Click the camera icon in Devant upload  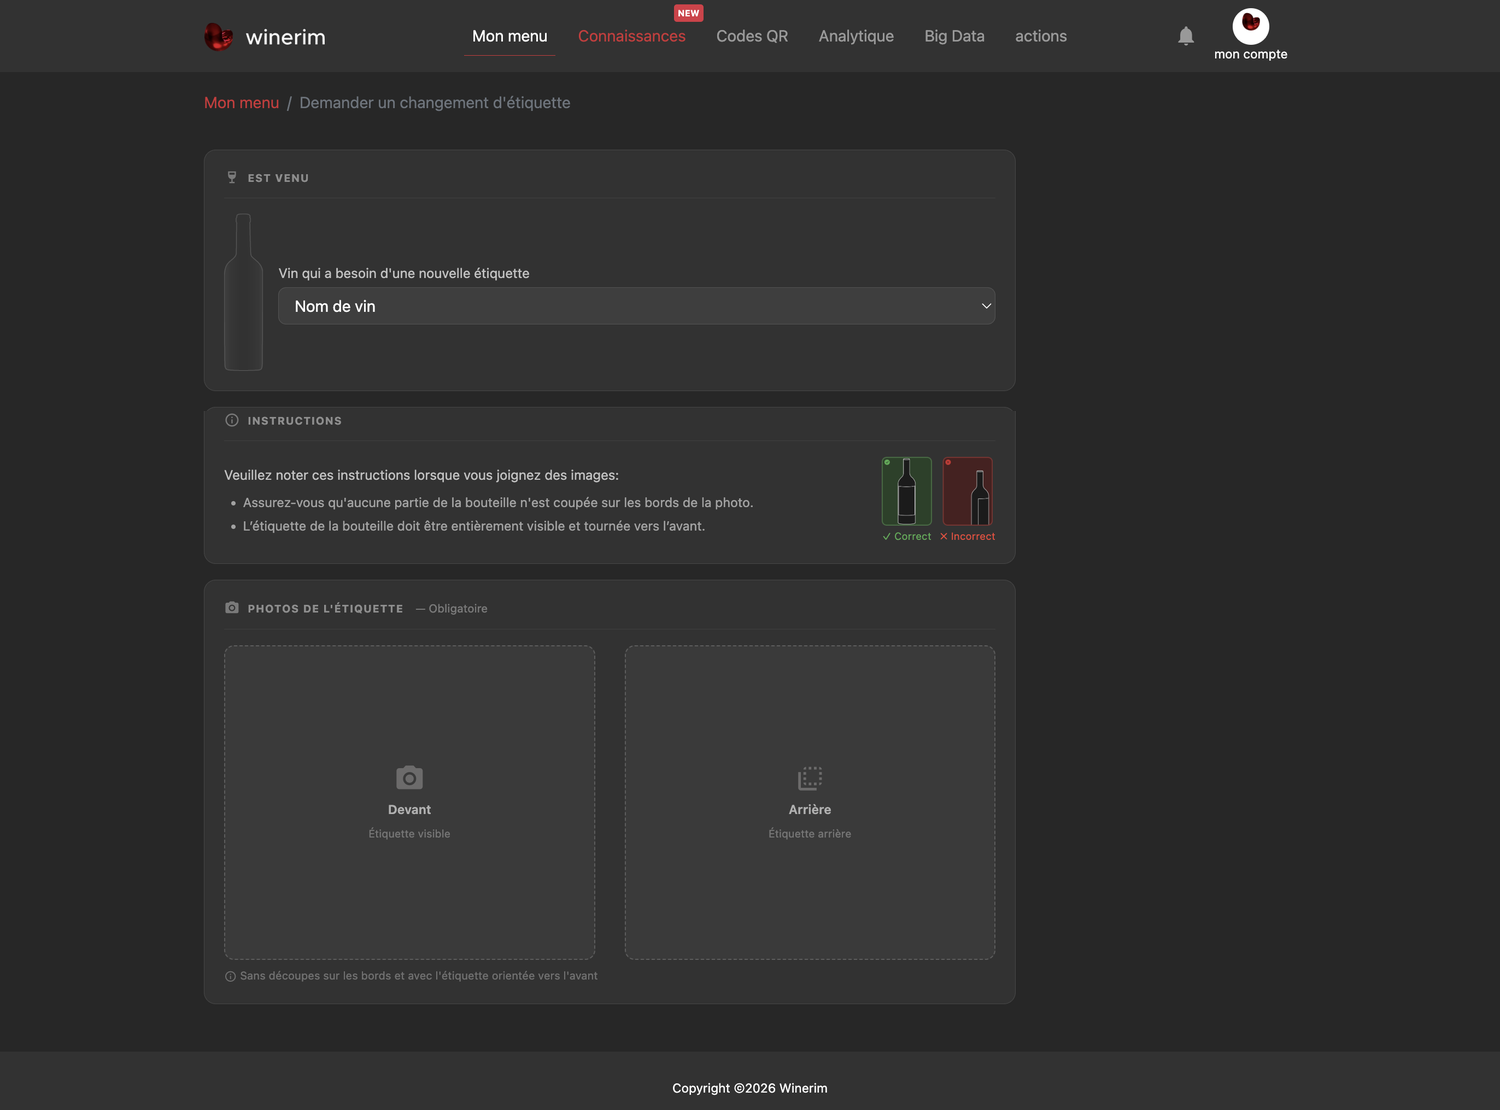click(409, 777)
